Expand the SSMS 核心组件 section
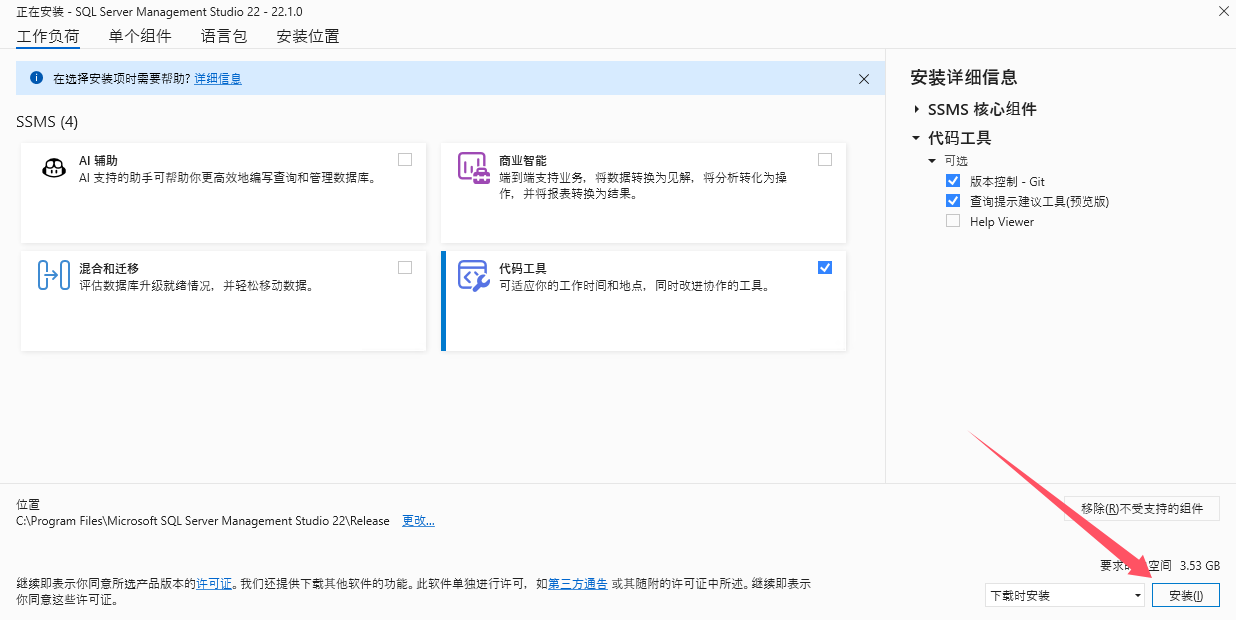The width and height of the screenshot is (1236, 620). pyautogui.click(x=918, y=109)
